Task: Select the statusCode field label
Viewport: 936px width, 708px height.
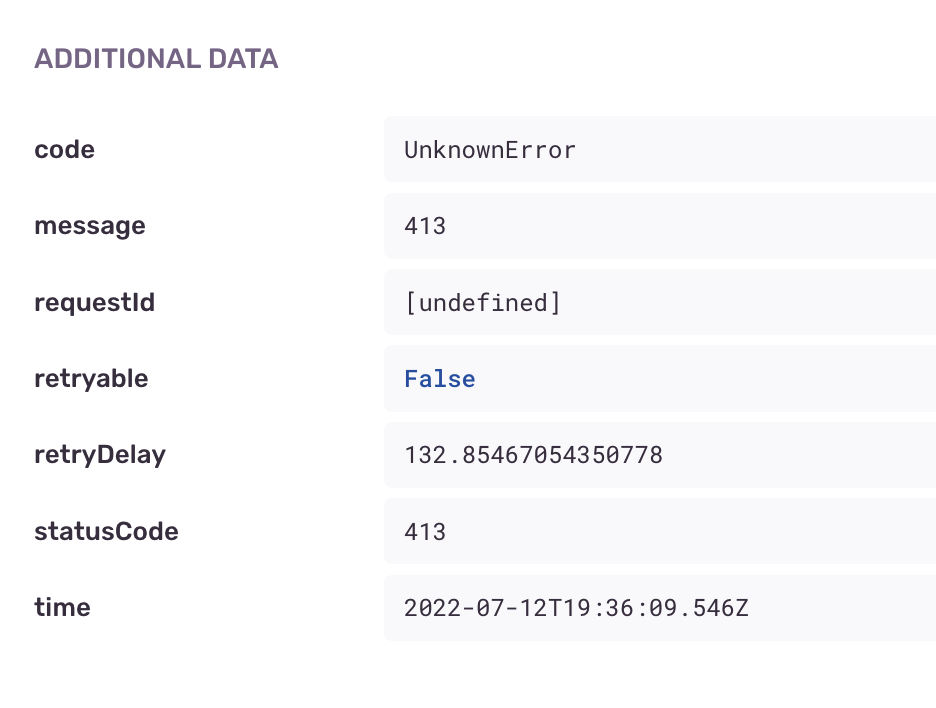Action: [x=106, y=531]
